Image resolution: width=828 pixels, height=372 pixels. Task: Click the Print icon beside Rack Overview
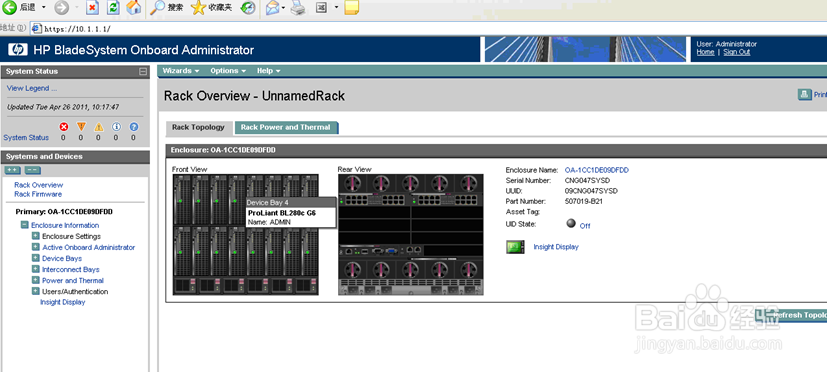805,95
